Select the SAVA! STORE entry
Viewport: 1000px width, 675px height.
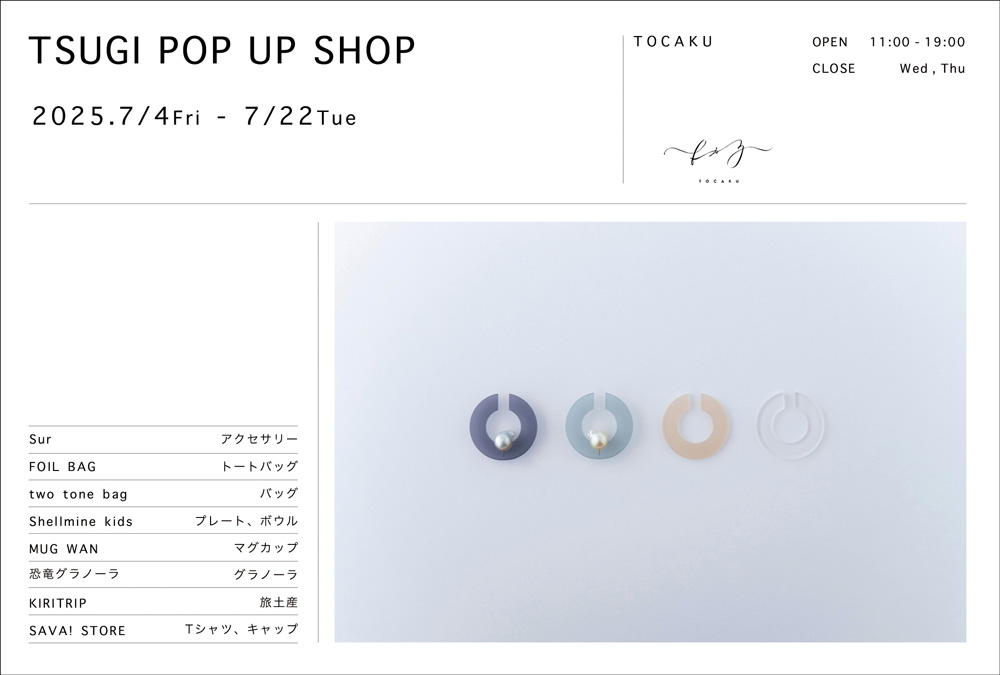[163, 630]
